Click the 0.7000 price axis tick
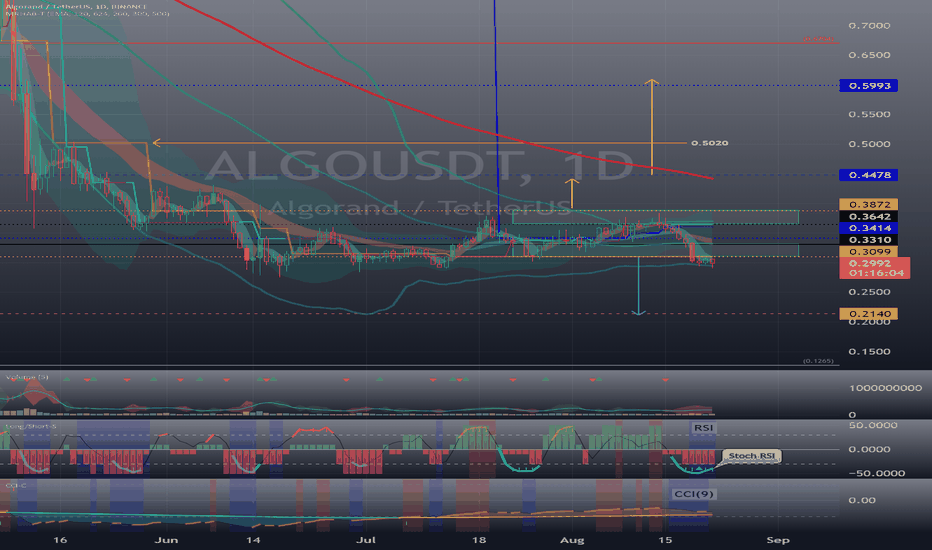932x550 pixels. click(869, 26)
